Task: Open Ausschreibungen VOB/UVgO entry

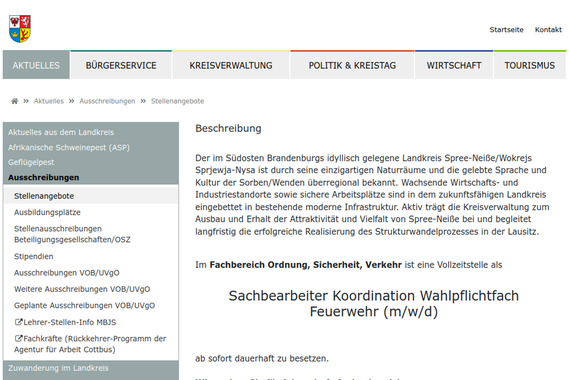Action: [66, 273]
